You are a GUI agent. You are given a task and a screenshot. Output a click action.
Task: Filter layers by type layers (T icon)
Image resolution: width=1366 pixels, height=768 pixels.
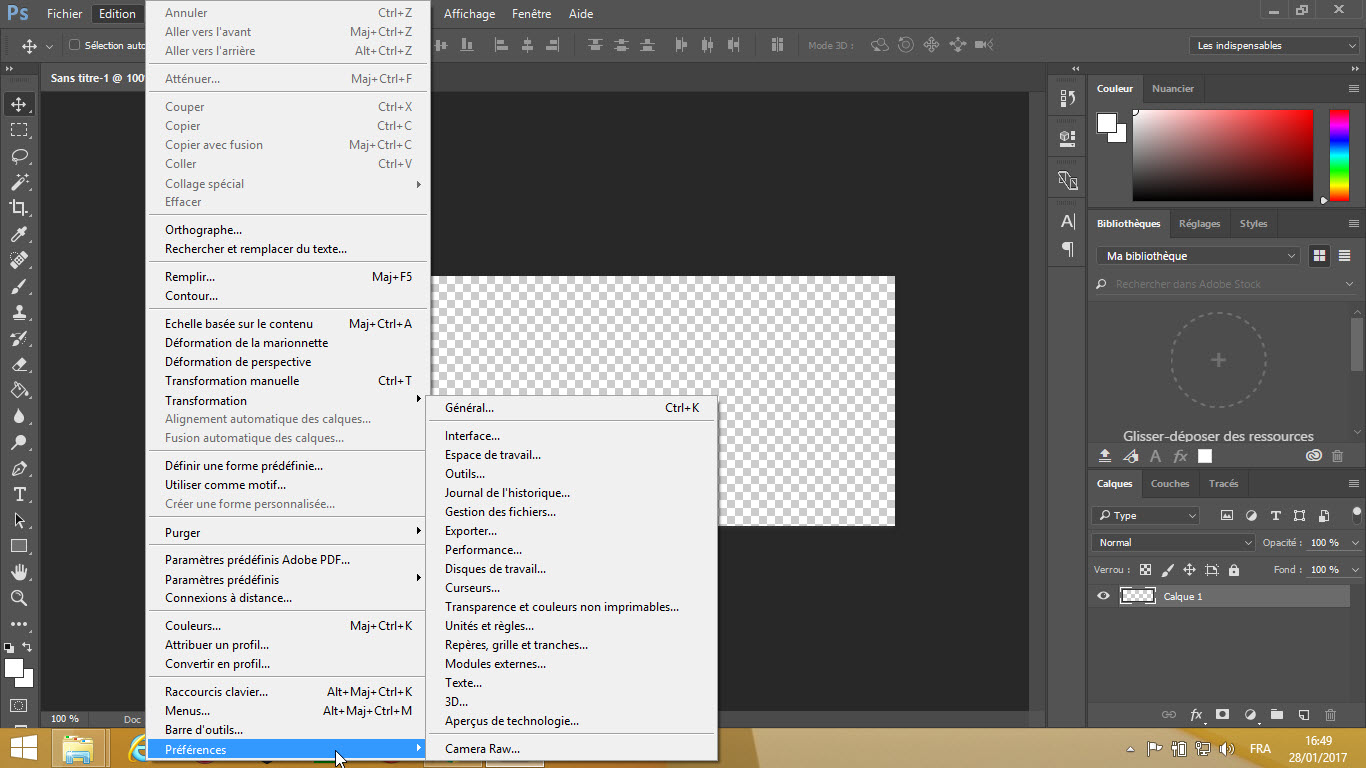point(1275,516)
